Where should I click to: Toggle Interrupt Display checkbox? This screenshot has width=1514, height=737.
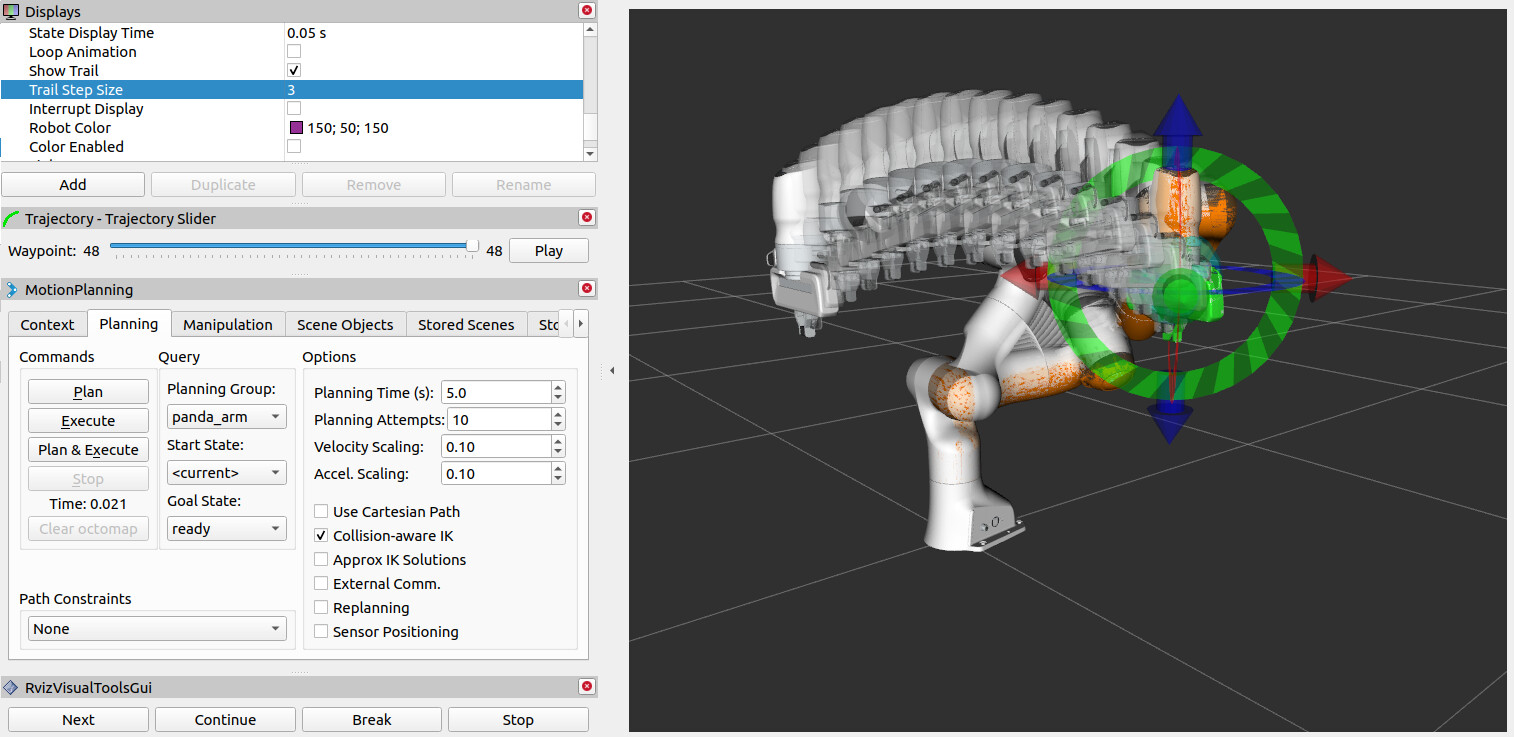point(294,109)
